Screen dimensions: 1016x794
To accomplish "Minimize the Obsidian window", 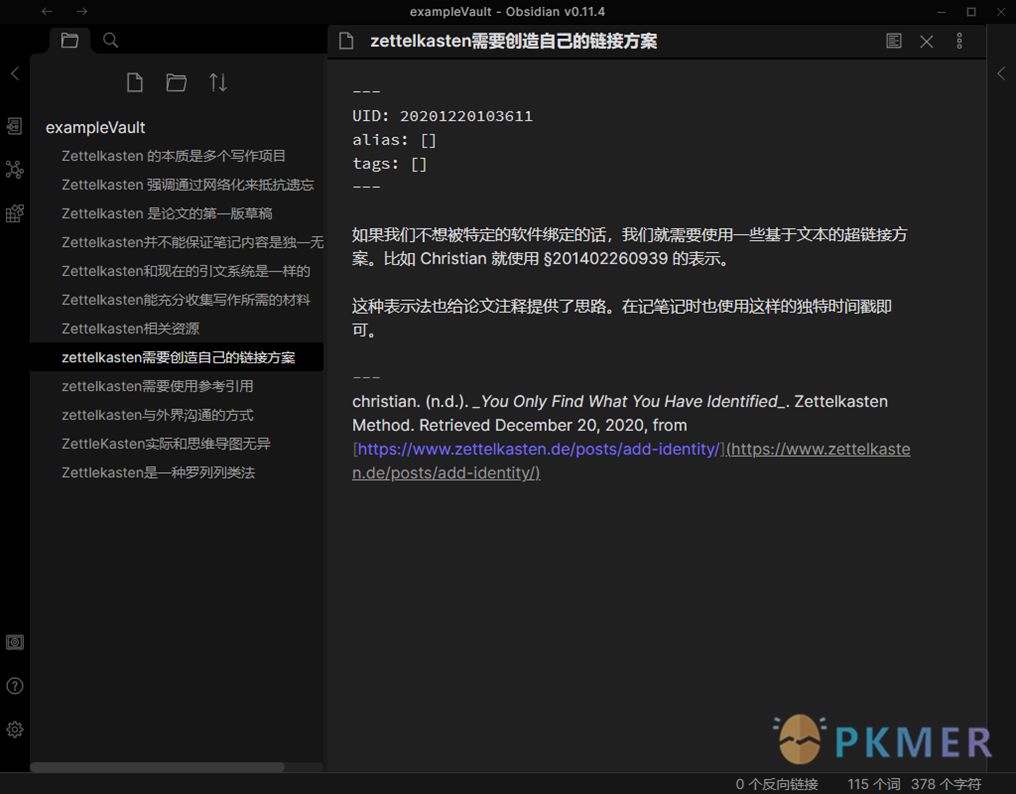I will click(941, 12).
